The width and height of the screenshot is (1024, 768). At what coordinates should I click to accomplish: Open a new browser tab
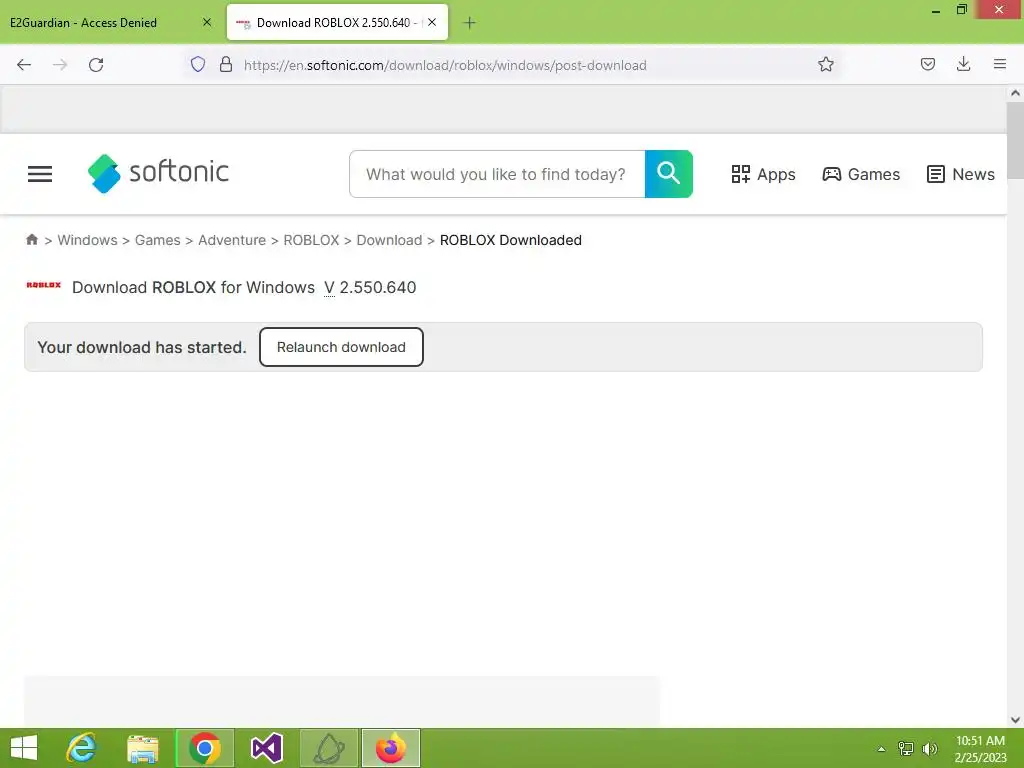pyautogui.click(x=469, y=23)
